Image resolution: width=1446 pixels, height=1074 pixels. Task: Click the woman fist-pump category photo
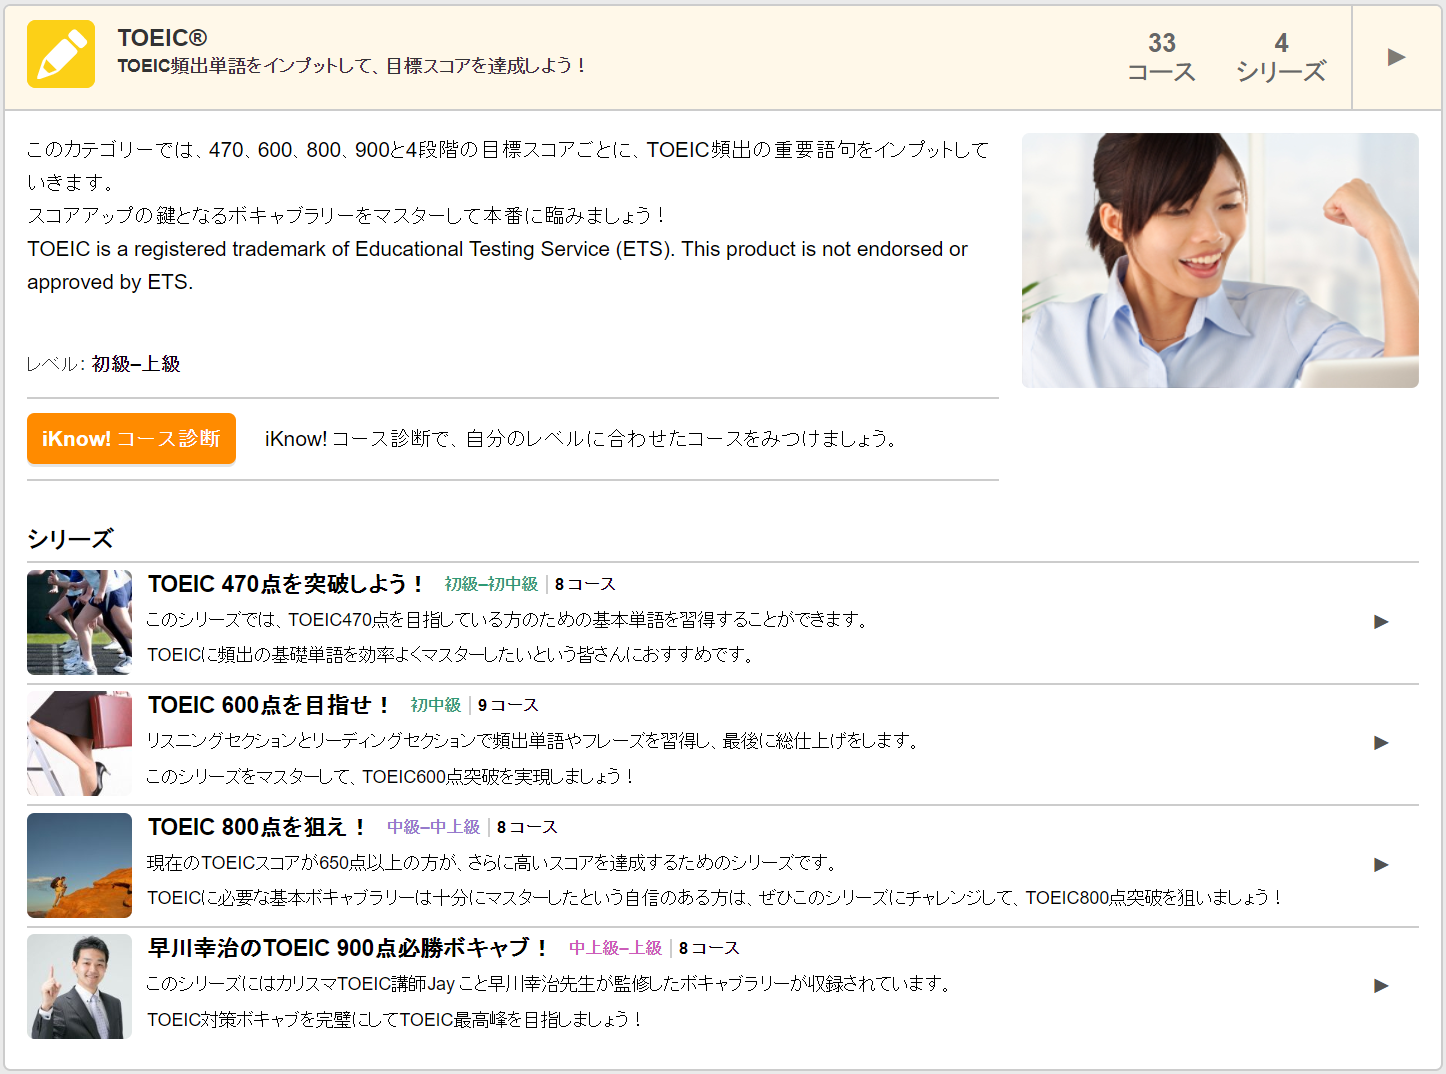click(1220, 260)
